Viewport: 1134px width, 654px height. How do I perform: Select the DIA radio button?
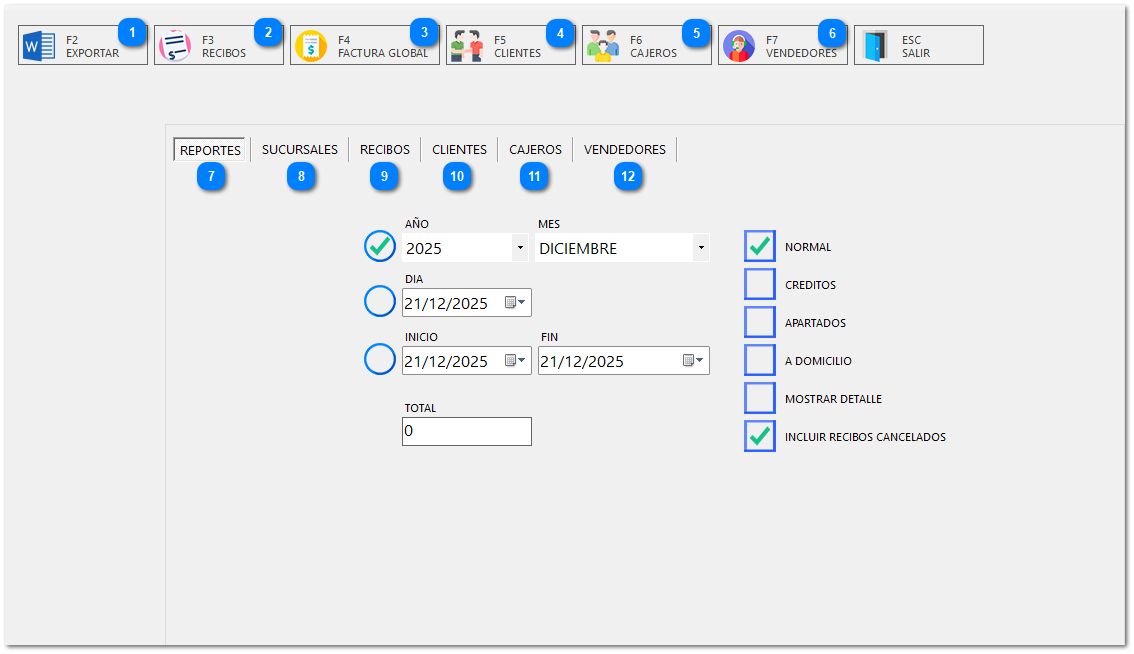point(380,301)
